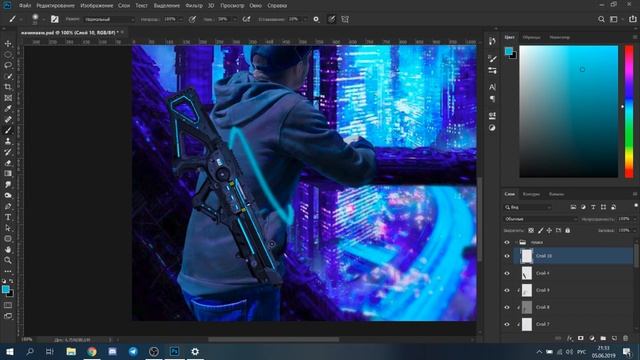
Task: Open workspace switcher button
Action: (x=614, y=19)
